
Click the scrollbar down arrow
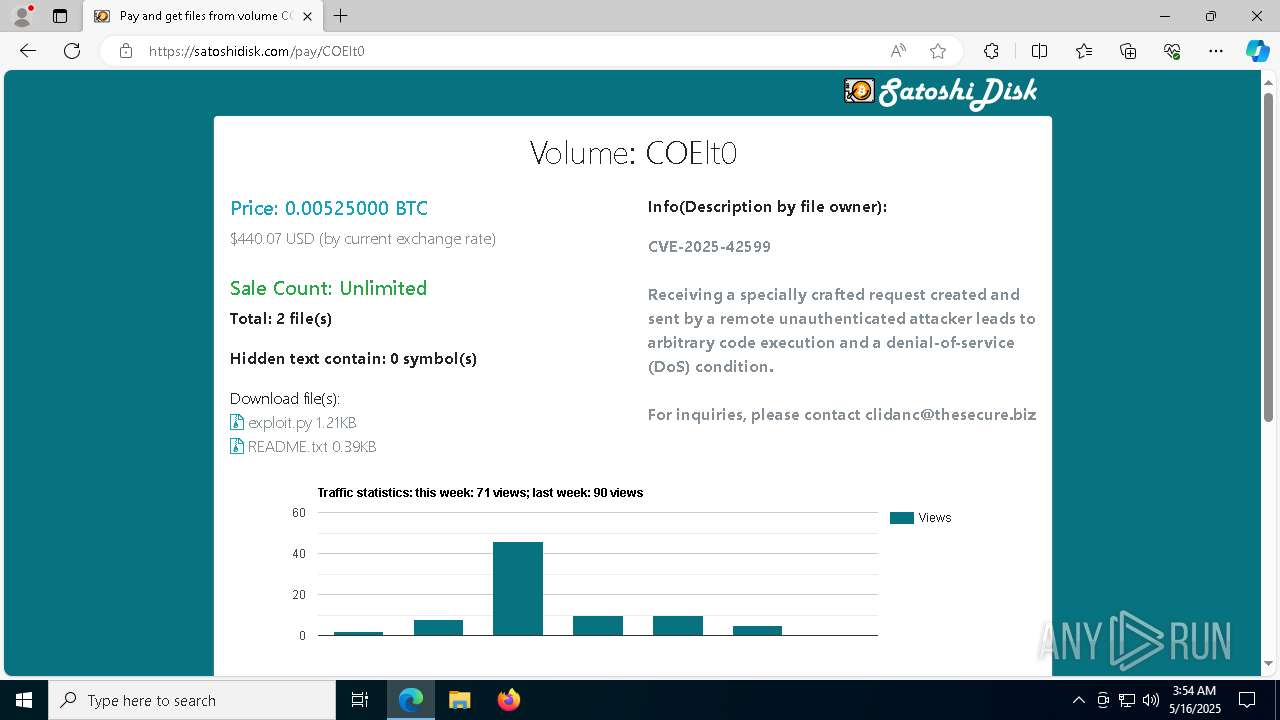click(1269, 663)
